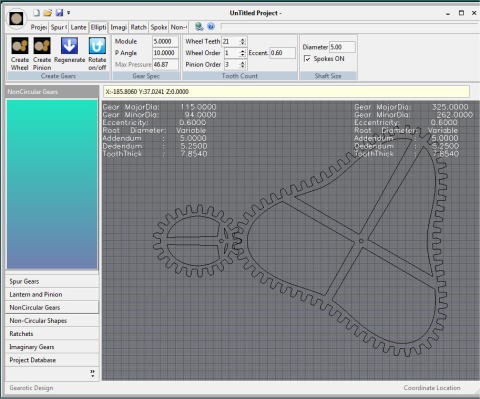Decrease Wheel Order using spinner down
The height and width of the screenshot is (399, 480).
tap(243, 55)
